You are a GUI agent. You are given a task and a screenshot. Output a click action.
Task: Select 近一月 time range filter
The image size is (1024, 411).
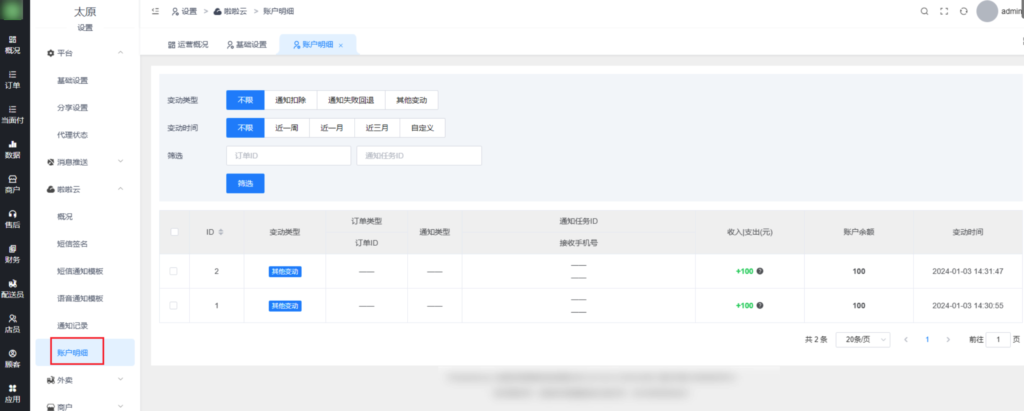332,128
